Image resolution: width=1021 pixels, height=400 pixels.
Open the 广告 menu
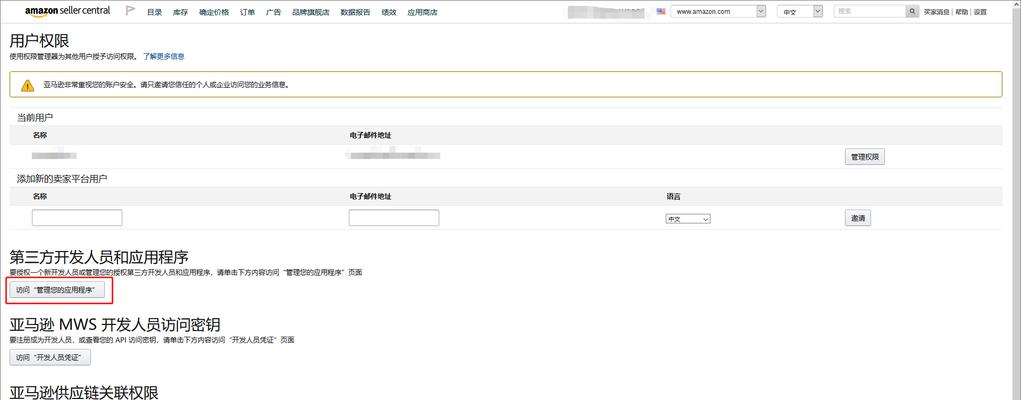[x=273, y=12]
